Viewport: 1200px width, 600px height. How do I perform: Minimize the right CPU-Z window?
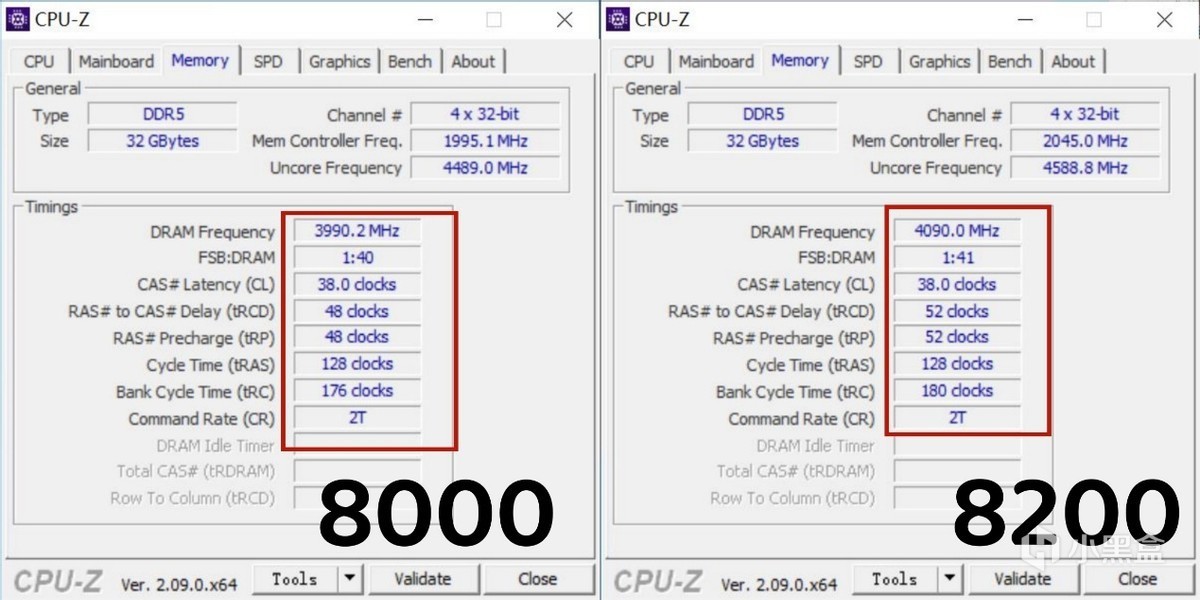click(1023, 19)
